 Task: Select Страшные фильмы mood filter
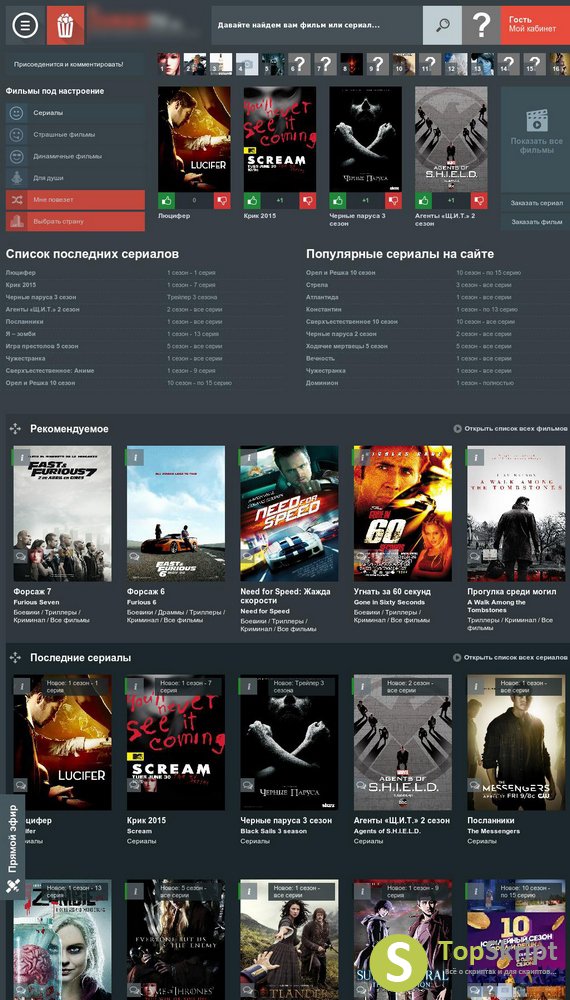75,135
